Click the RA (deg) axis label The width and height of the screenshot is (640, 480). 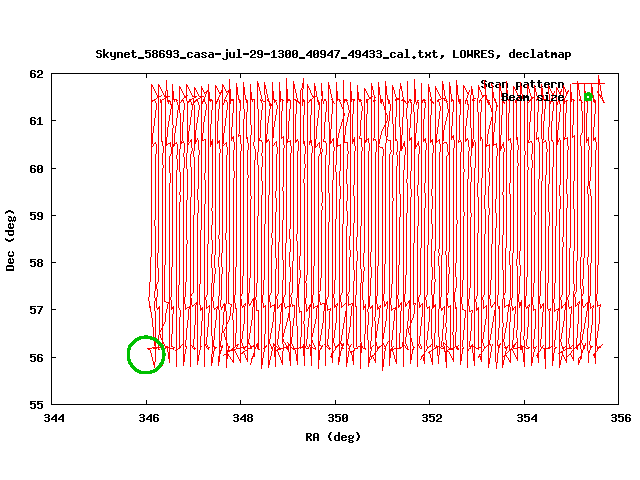click(x=333, y=437)
